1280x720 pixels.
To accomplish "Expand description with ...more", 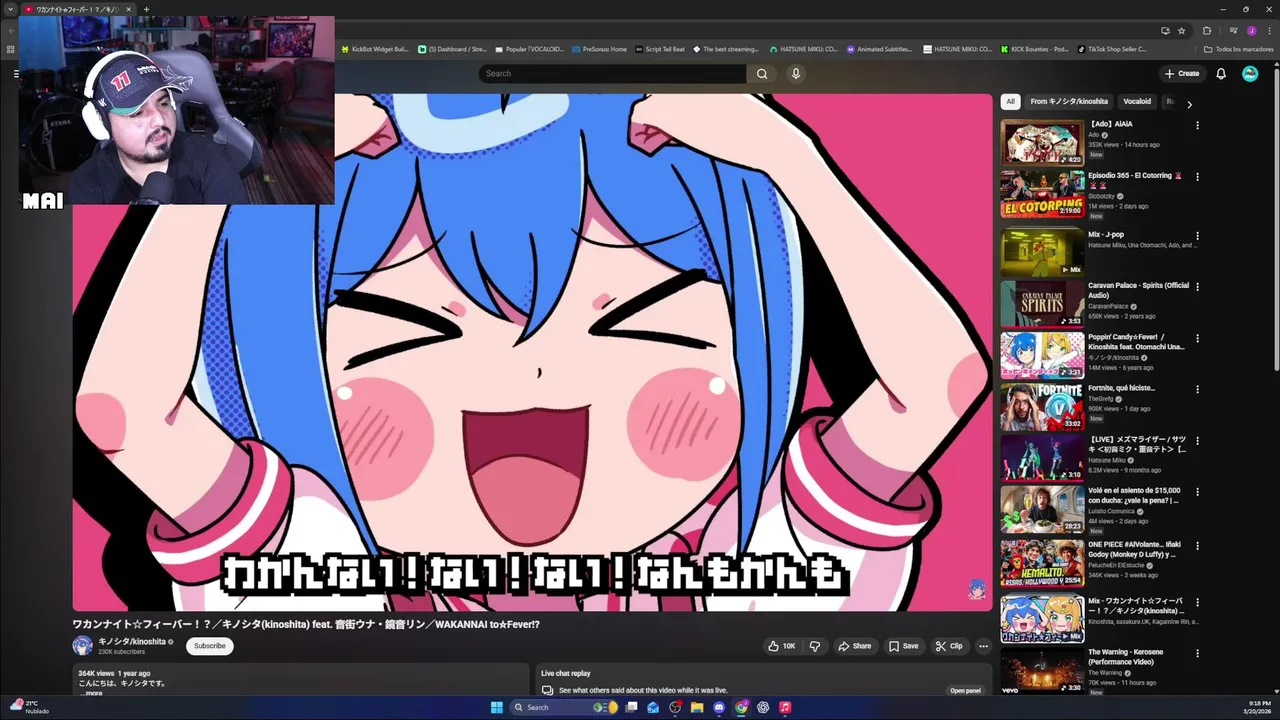I will point(92,693).
